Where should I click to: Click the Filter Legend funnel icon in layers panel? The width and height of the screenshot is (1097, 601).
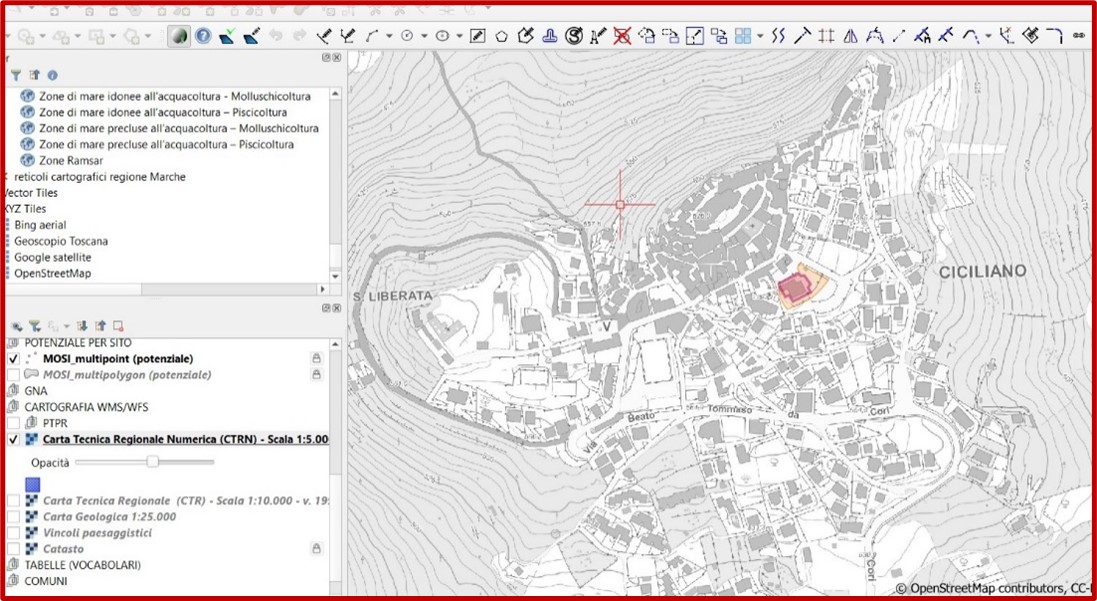click(34, 325)
